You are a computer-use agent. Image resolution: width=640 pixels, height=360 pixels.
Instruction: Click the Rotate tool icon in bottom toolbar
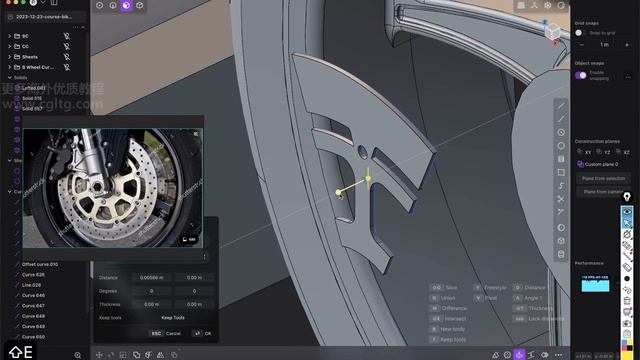click(111, 355)
